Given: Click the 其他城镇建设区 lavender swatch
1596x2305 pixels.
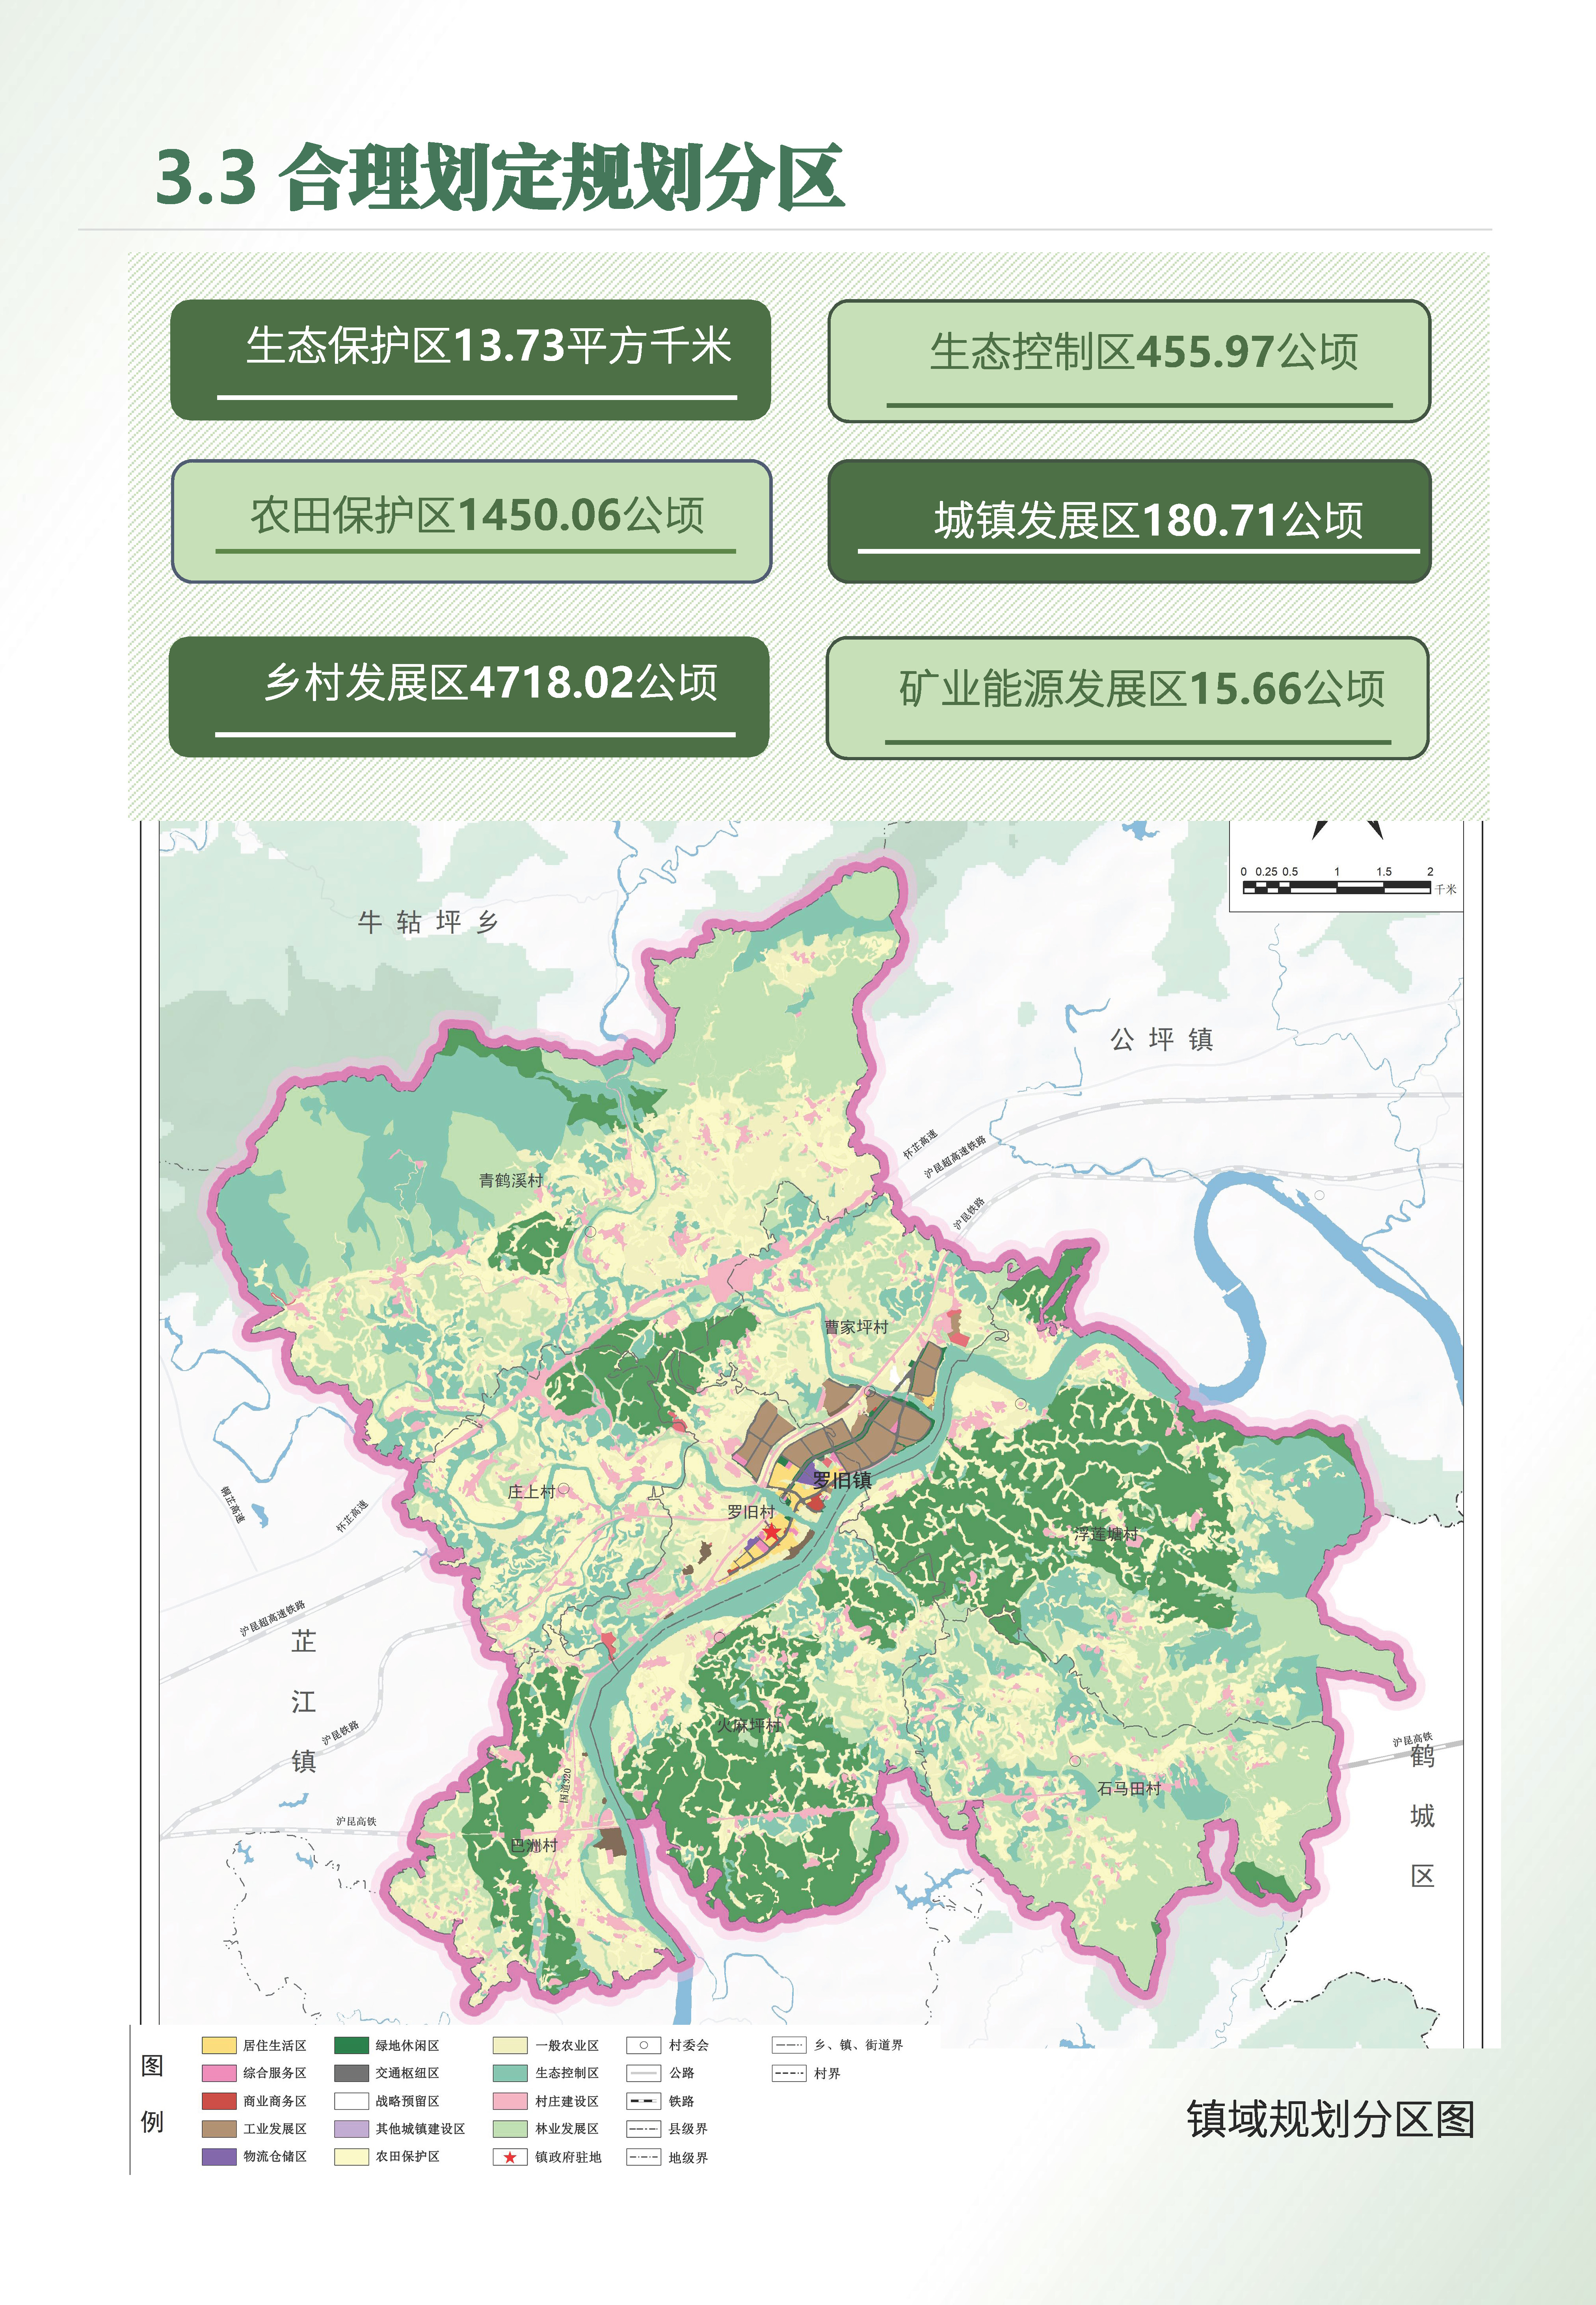Looking at the screenshot, I should point(351,2129).
